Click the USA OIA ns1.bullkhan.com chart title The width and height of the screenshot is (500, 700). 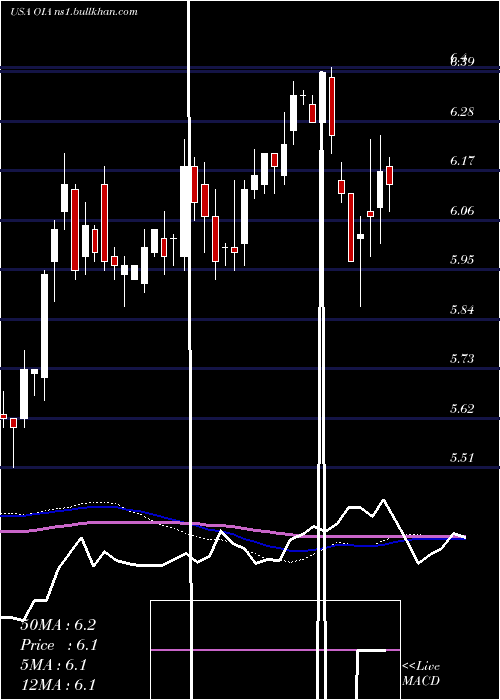(74, 12)
